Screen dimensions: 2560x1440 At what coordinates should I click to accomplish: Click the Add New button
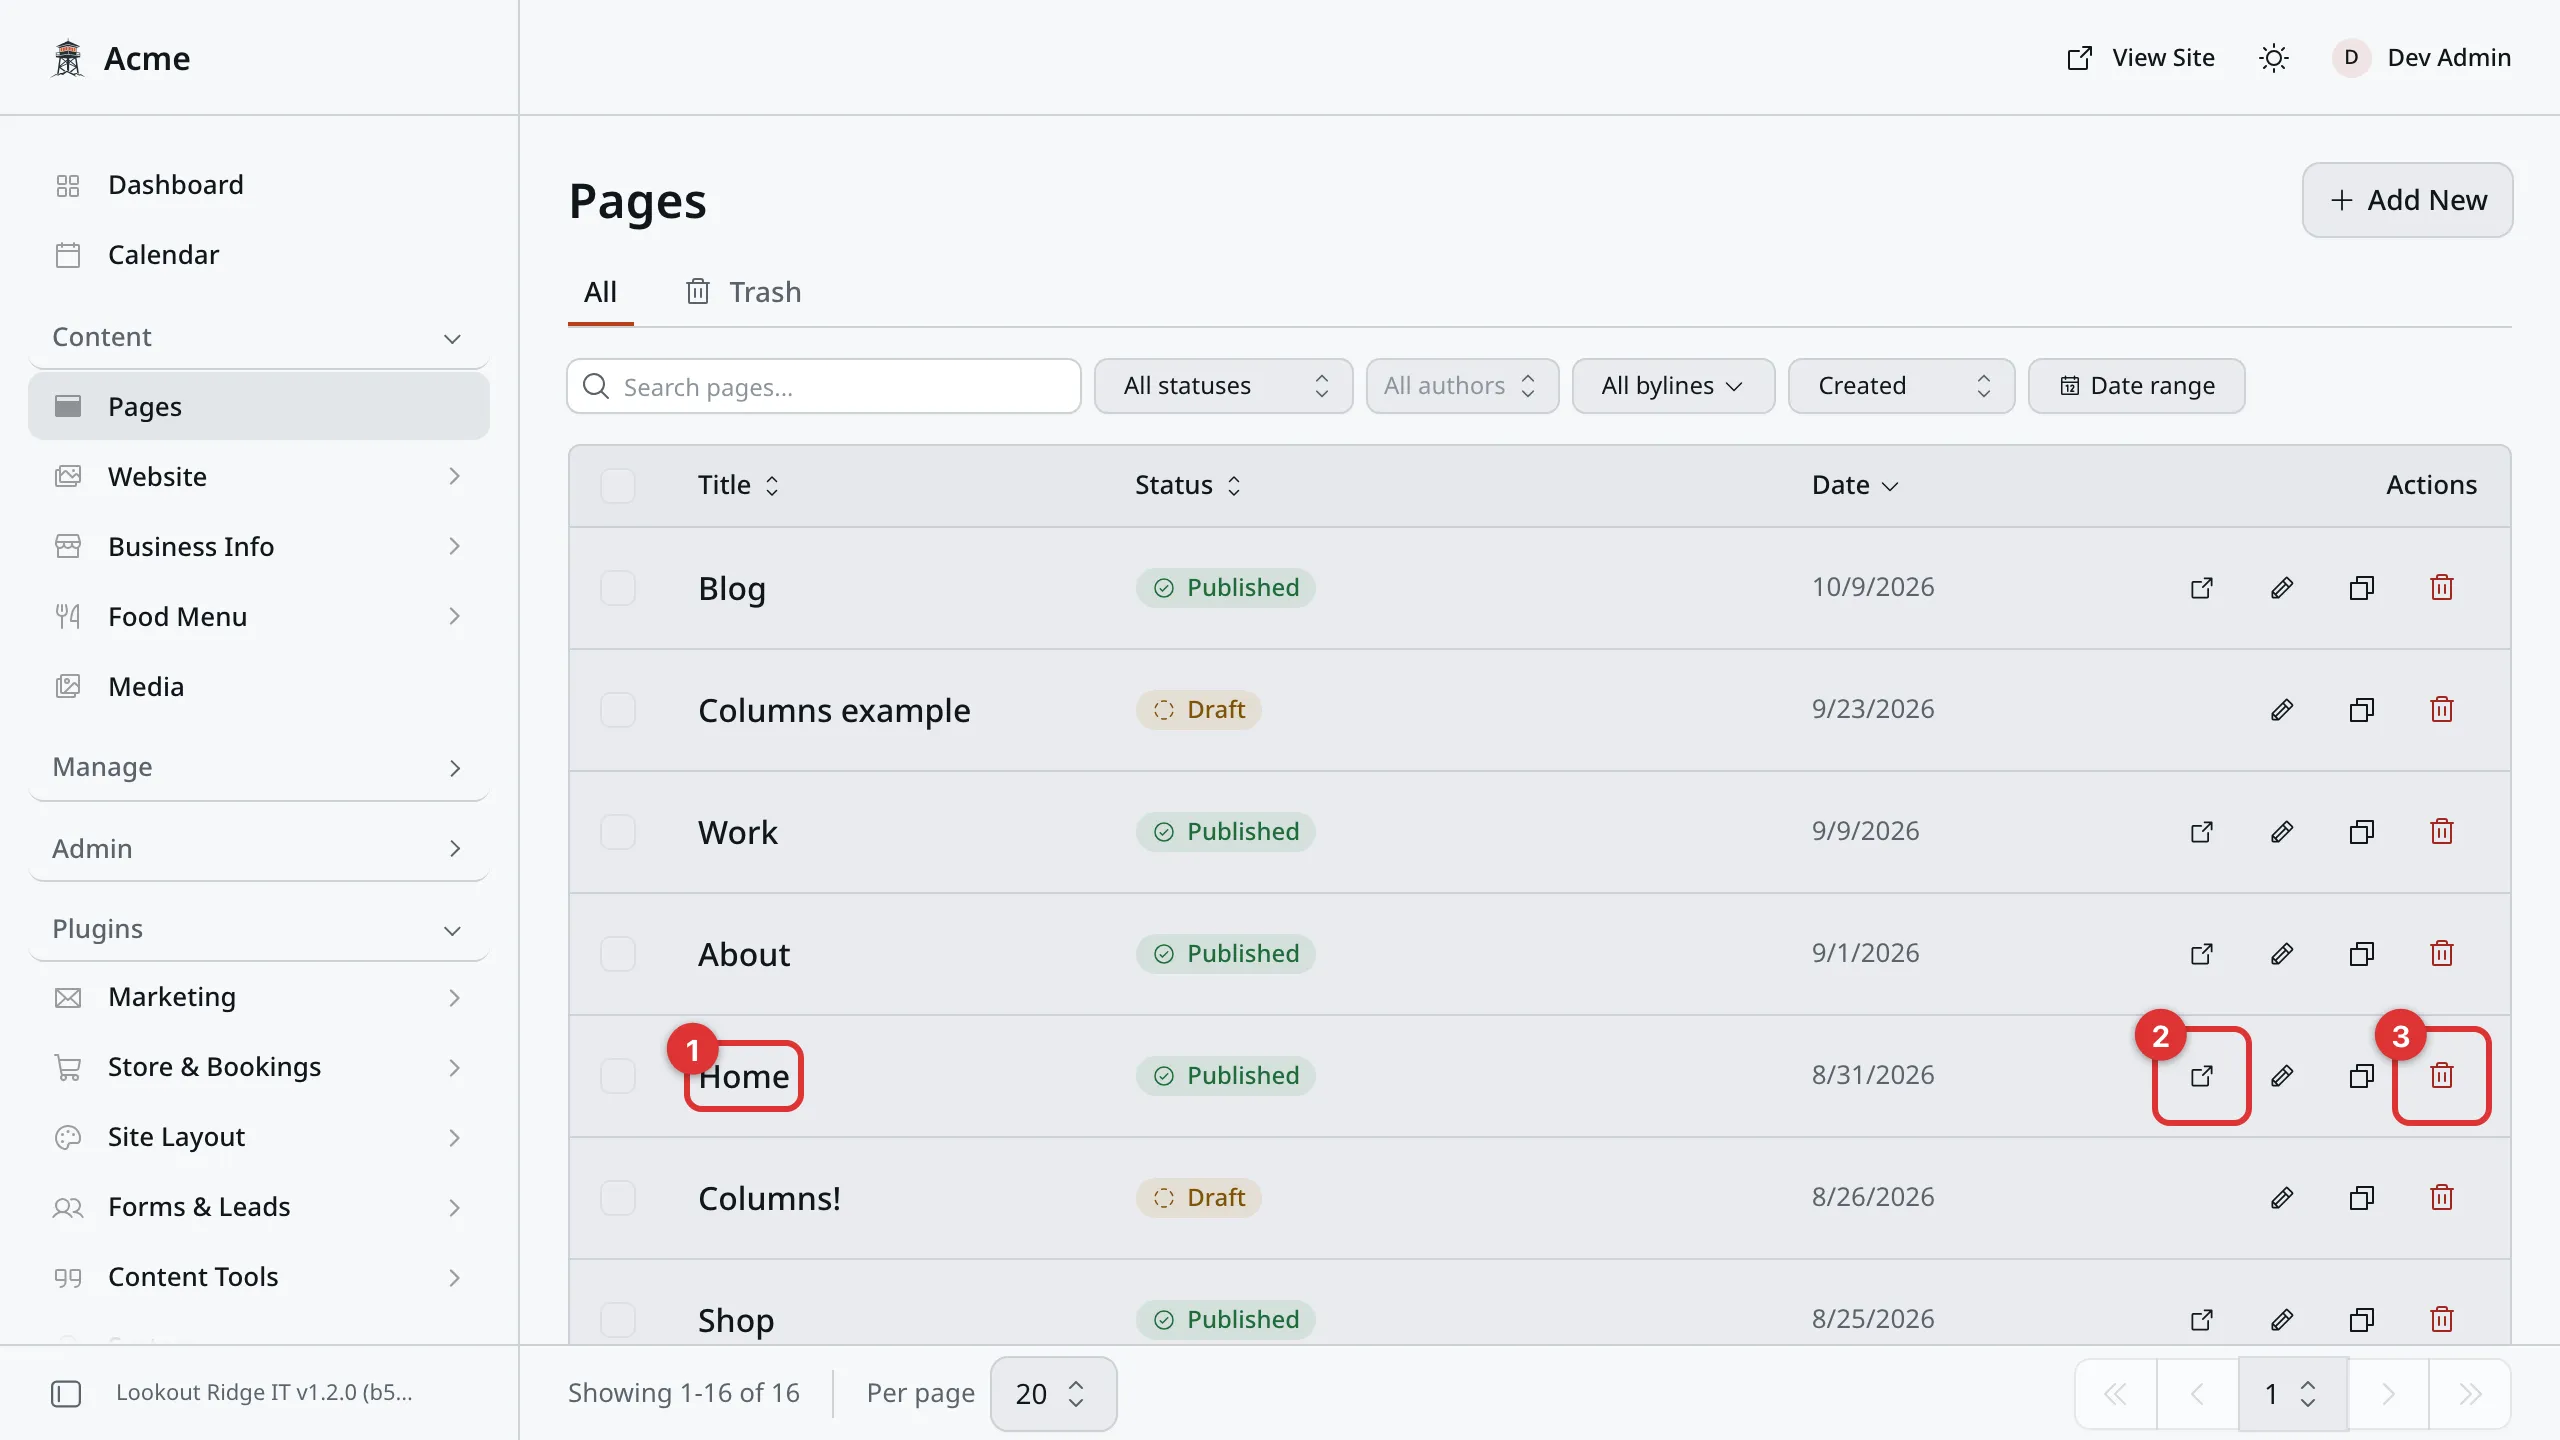(x=2407, y=200)
